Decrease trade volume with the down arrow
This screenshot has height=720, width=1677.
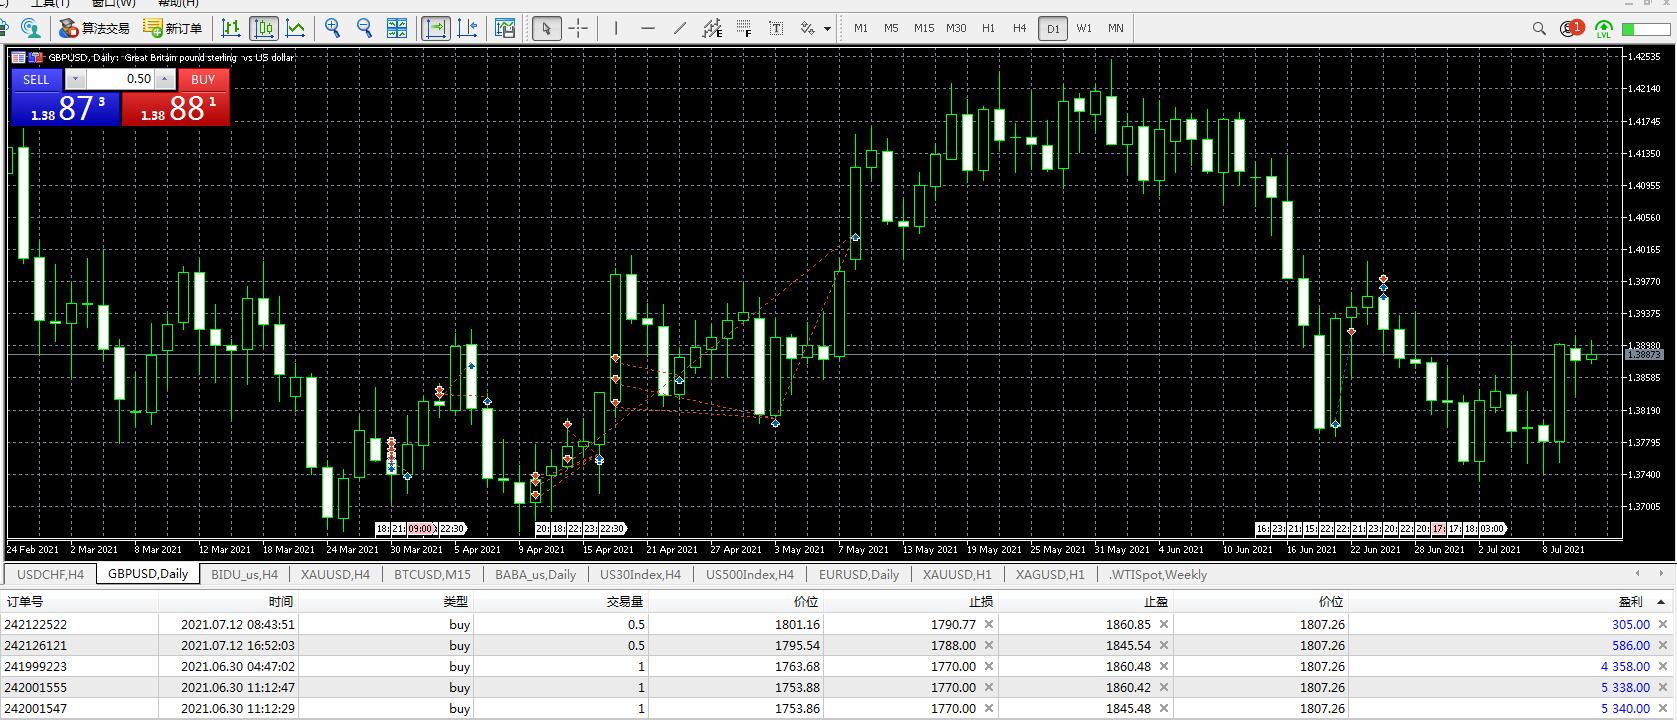tap(75, 79)
